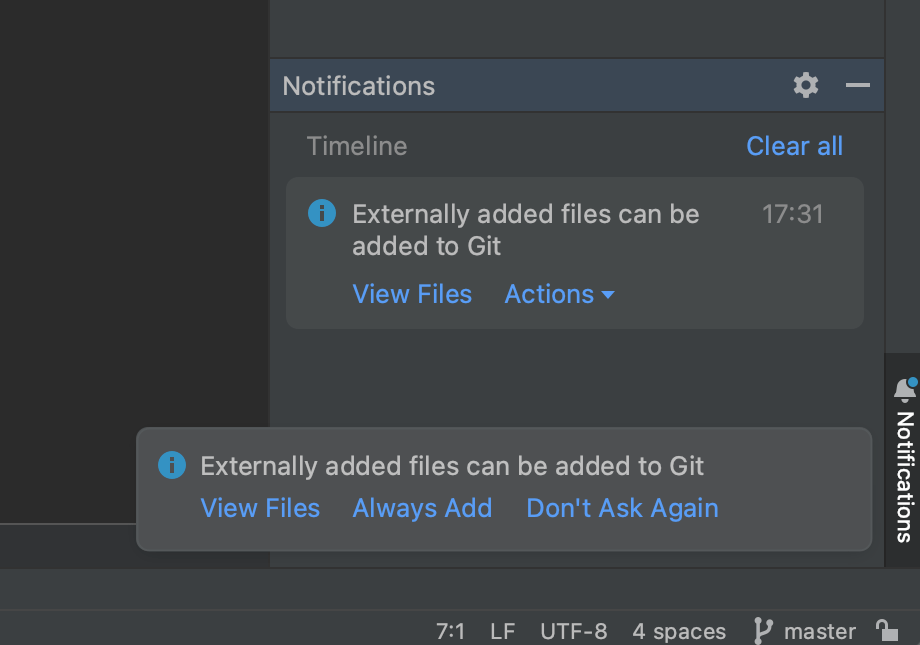Image resolution: width=920 pixels, height=645 pixels.
Task: Click View Files in popup balloon
Action: [260, 508]
